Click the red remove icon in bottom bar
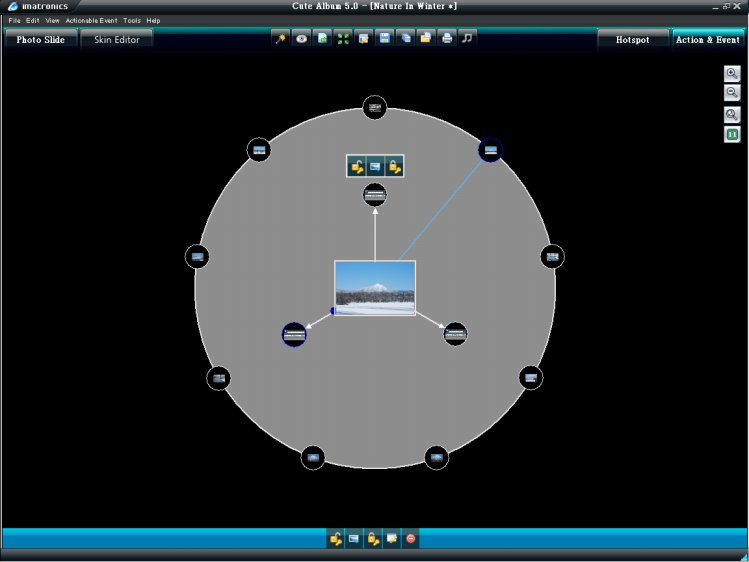This screenshot has width=749, height=562. 411,539
